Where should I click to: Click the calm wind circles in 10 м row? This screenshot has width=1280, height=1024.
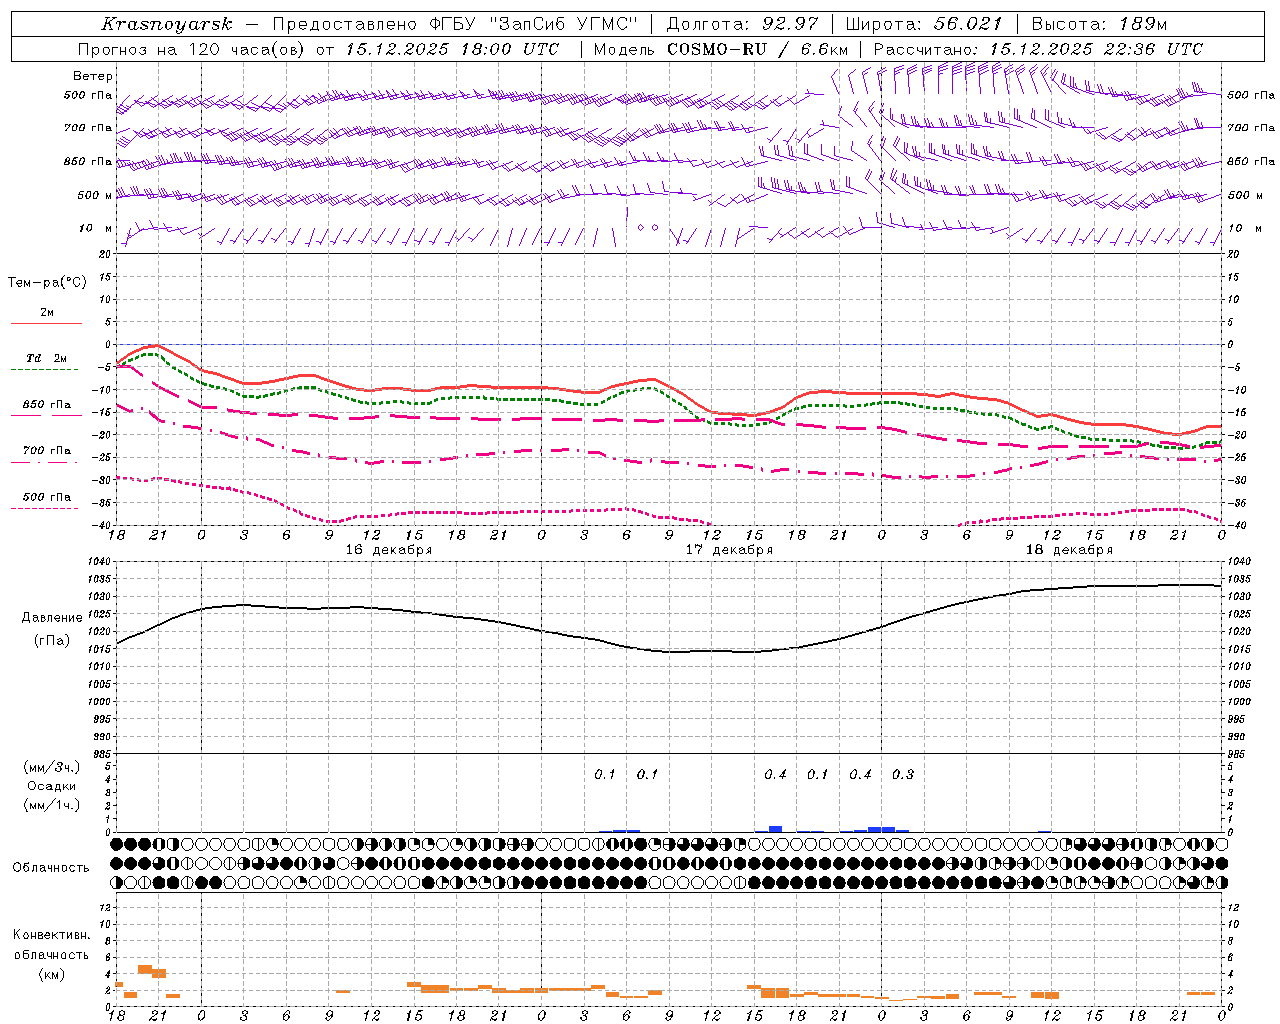648,227
